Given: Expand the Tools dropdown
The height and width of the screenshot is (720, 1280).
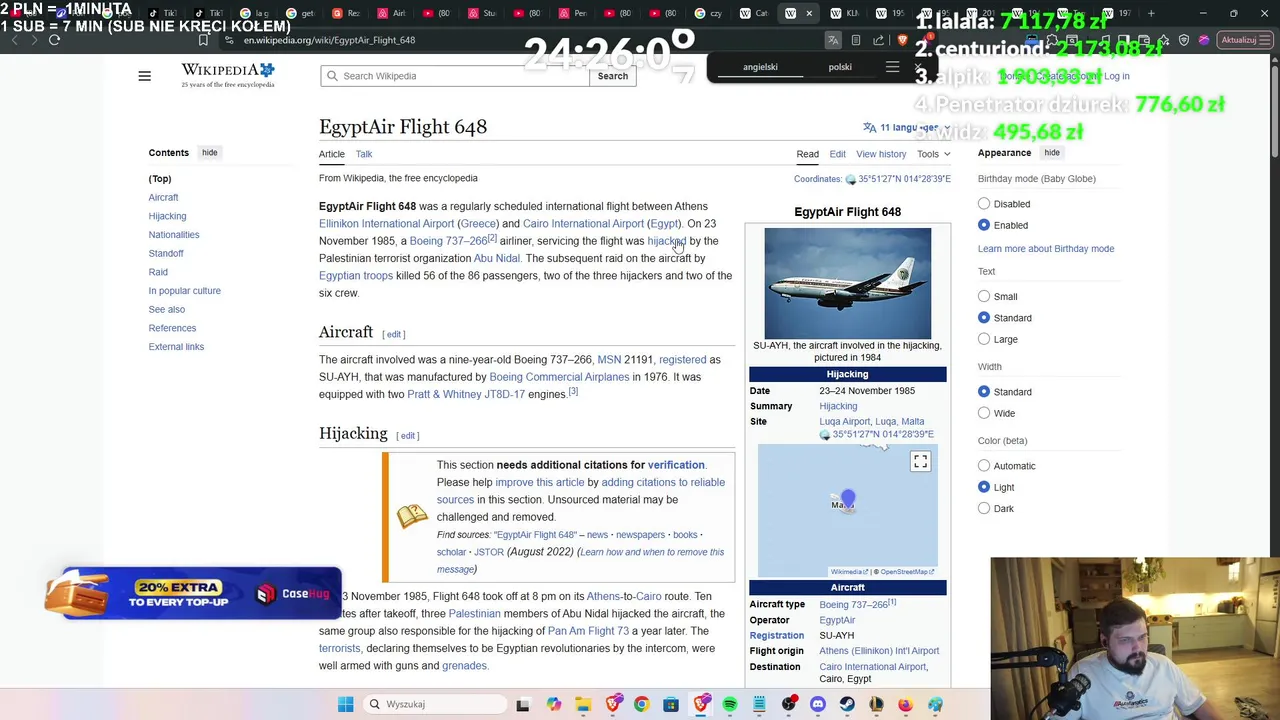Looking at the screenshot, I should coord(934,154).
